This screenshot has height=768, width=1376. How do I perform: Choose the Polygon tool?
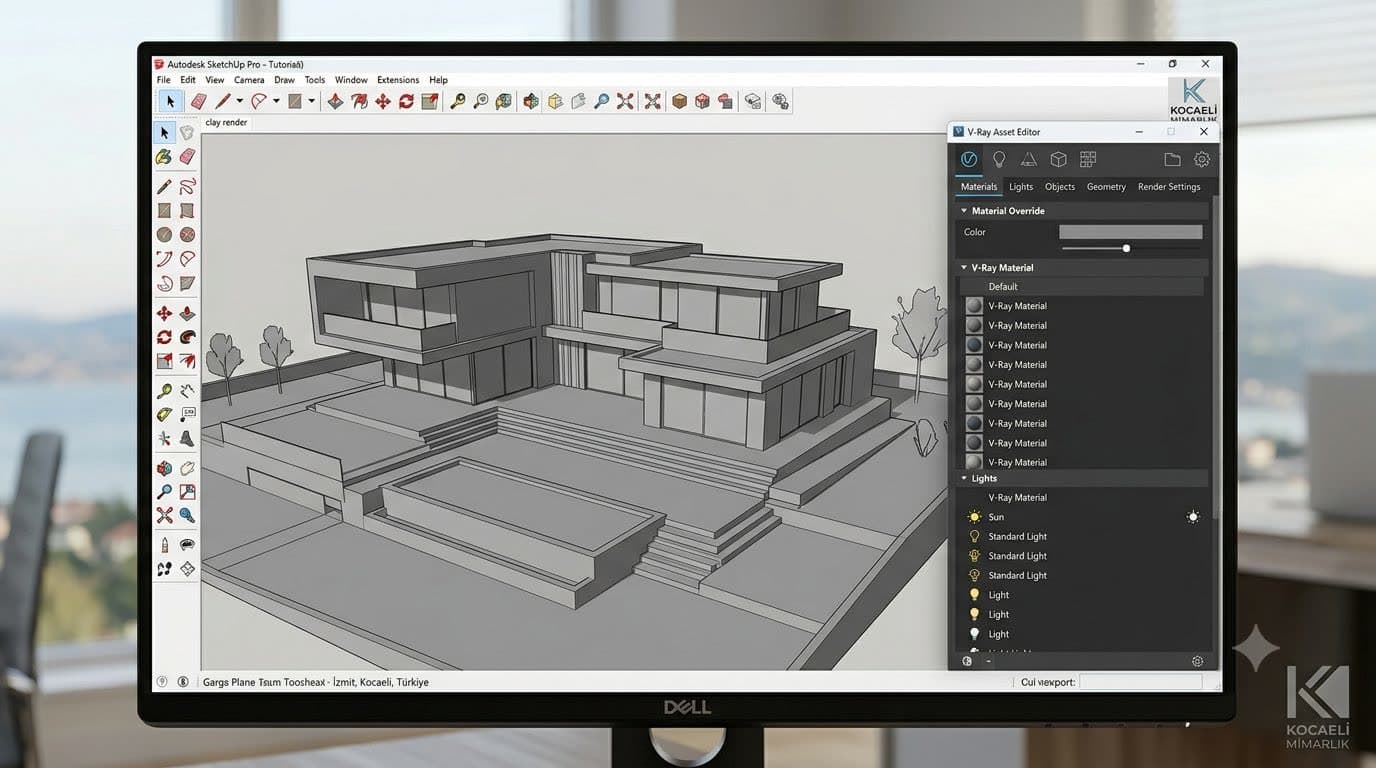coord(187,235)
